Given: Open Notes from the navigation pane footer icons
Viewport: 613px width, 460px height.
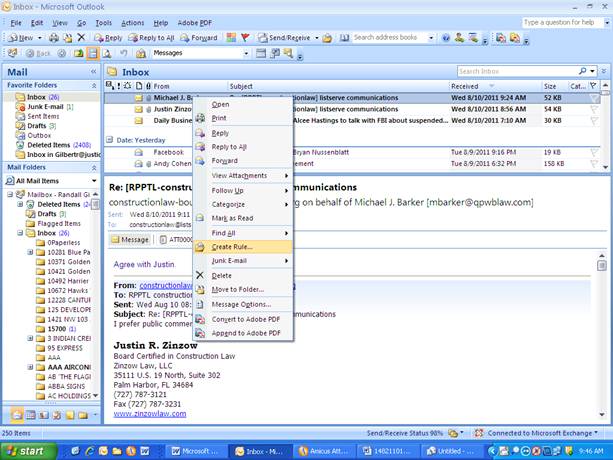Looking at the screenshot, I should click(70, 415).
